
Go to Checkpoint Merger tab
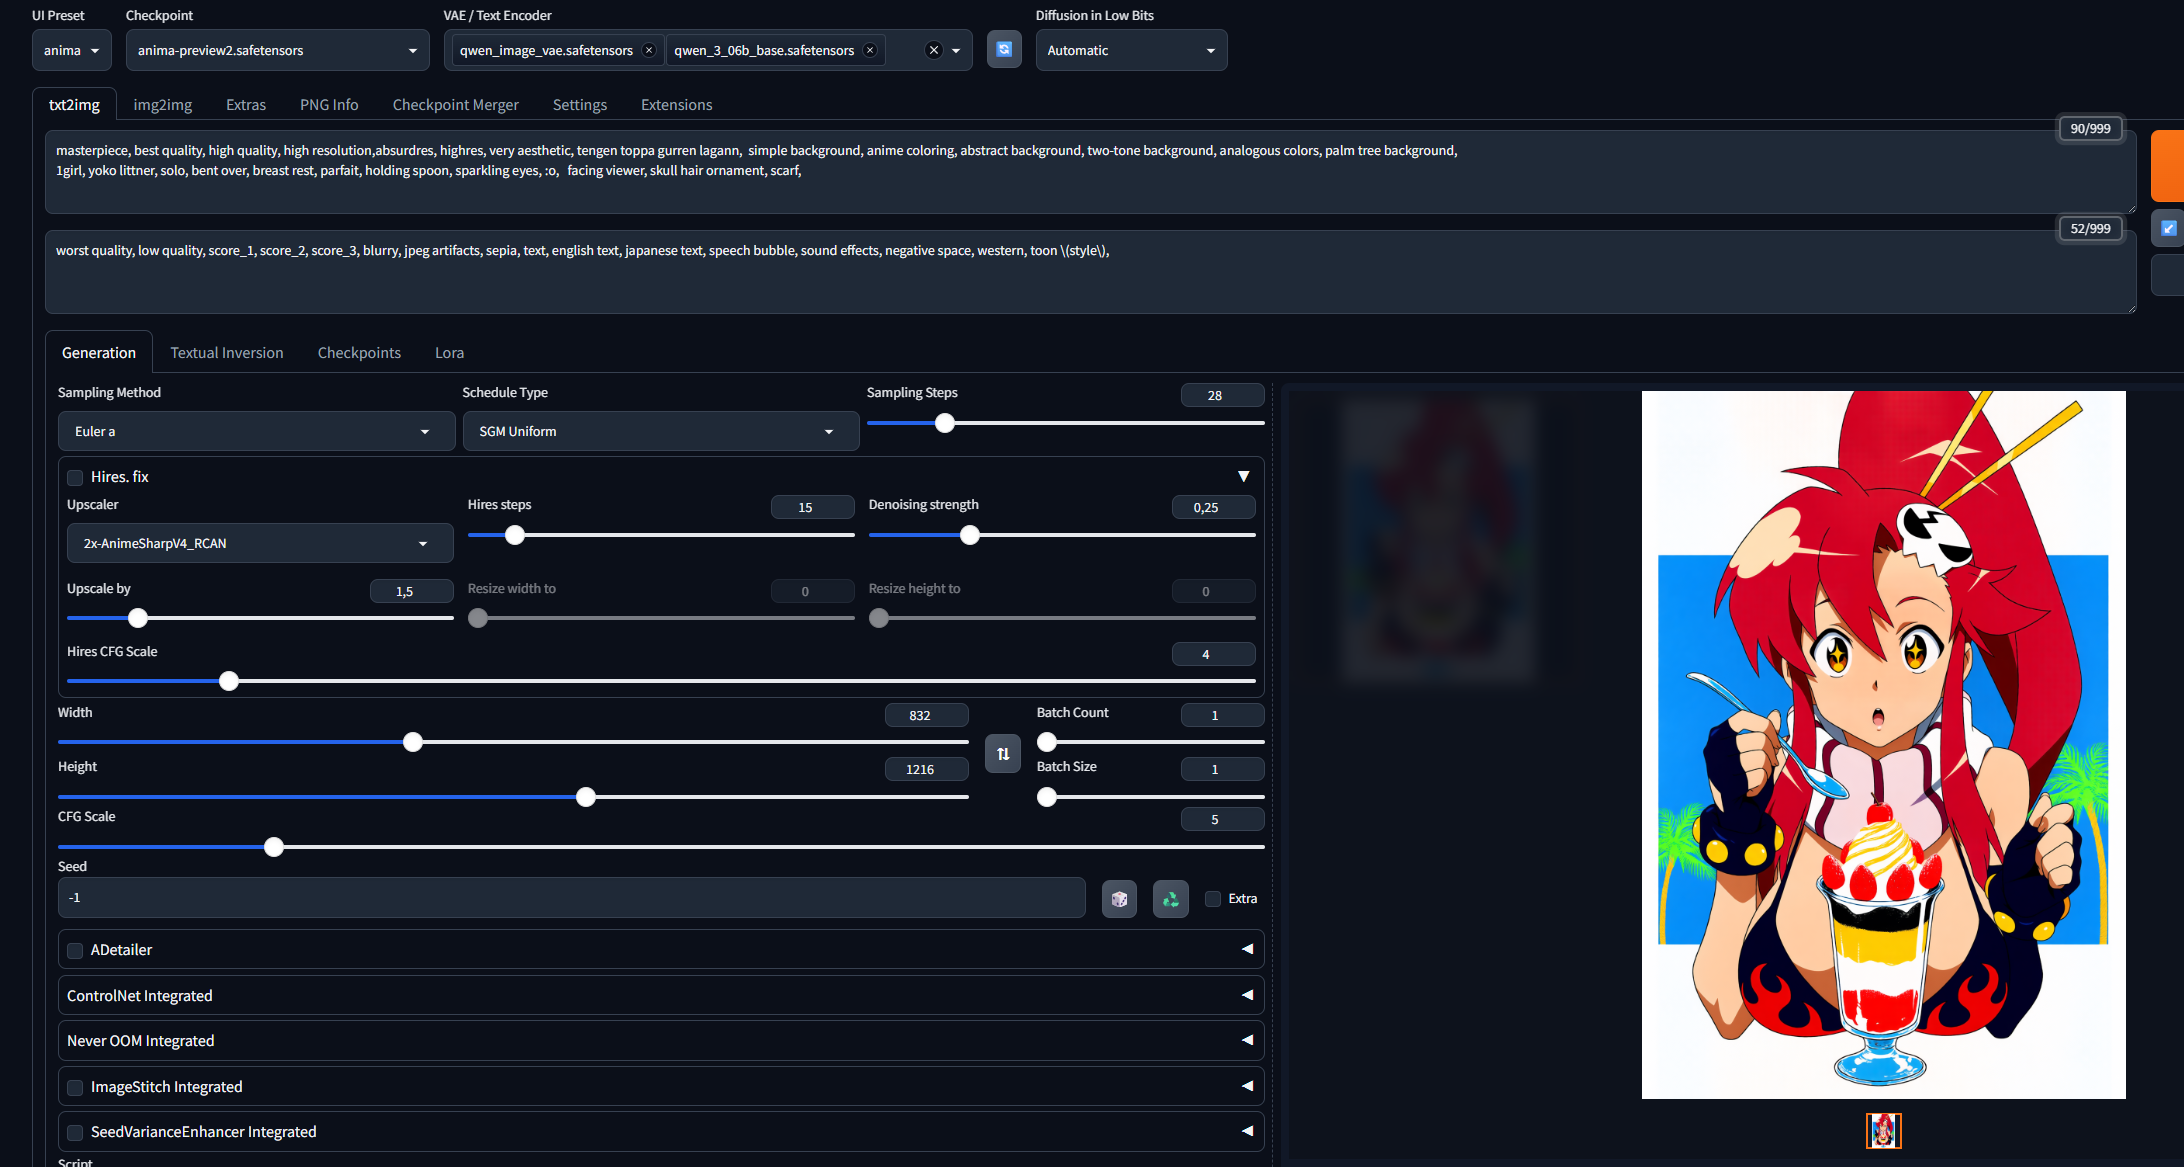pyautogui.click(x=455, y=105)
